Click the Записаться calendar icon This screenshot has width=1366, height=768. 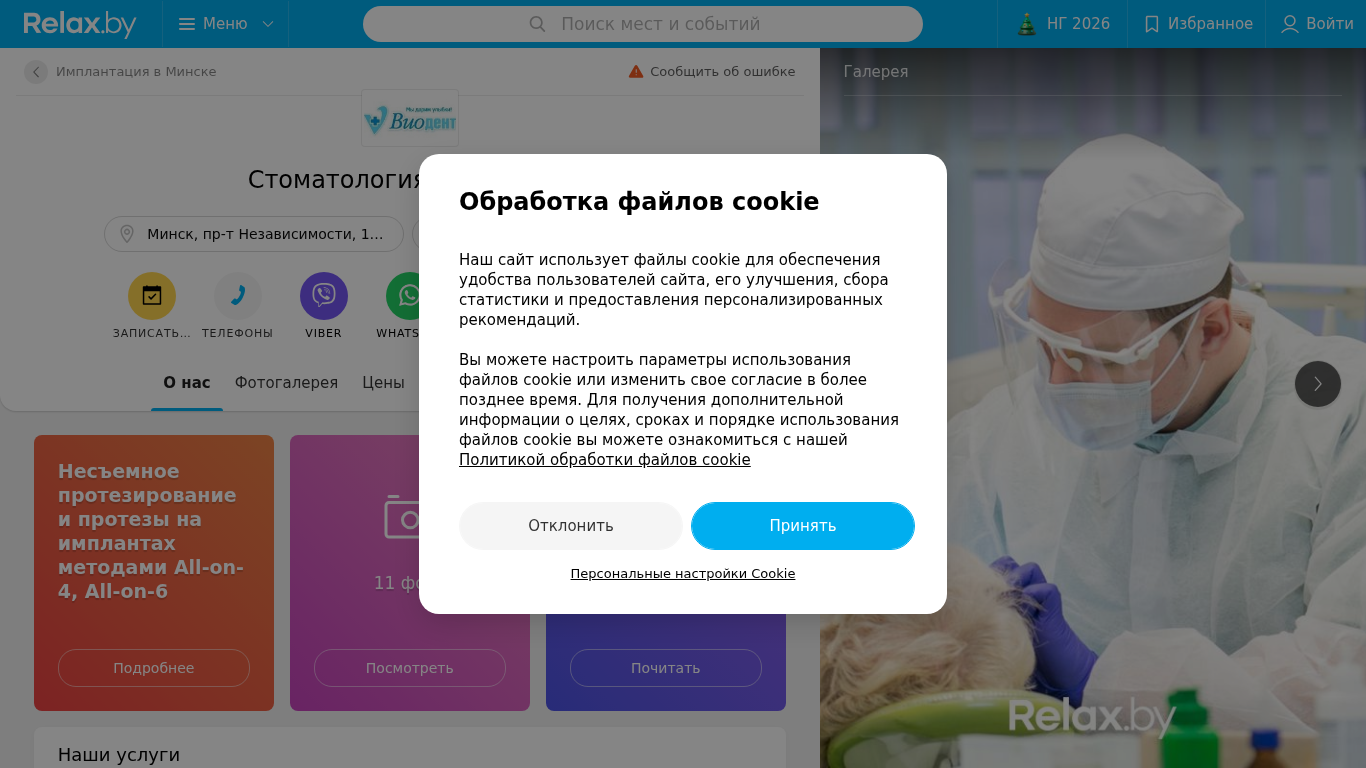point(152,296)
